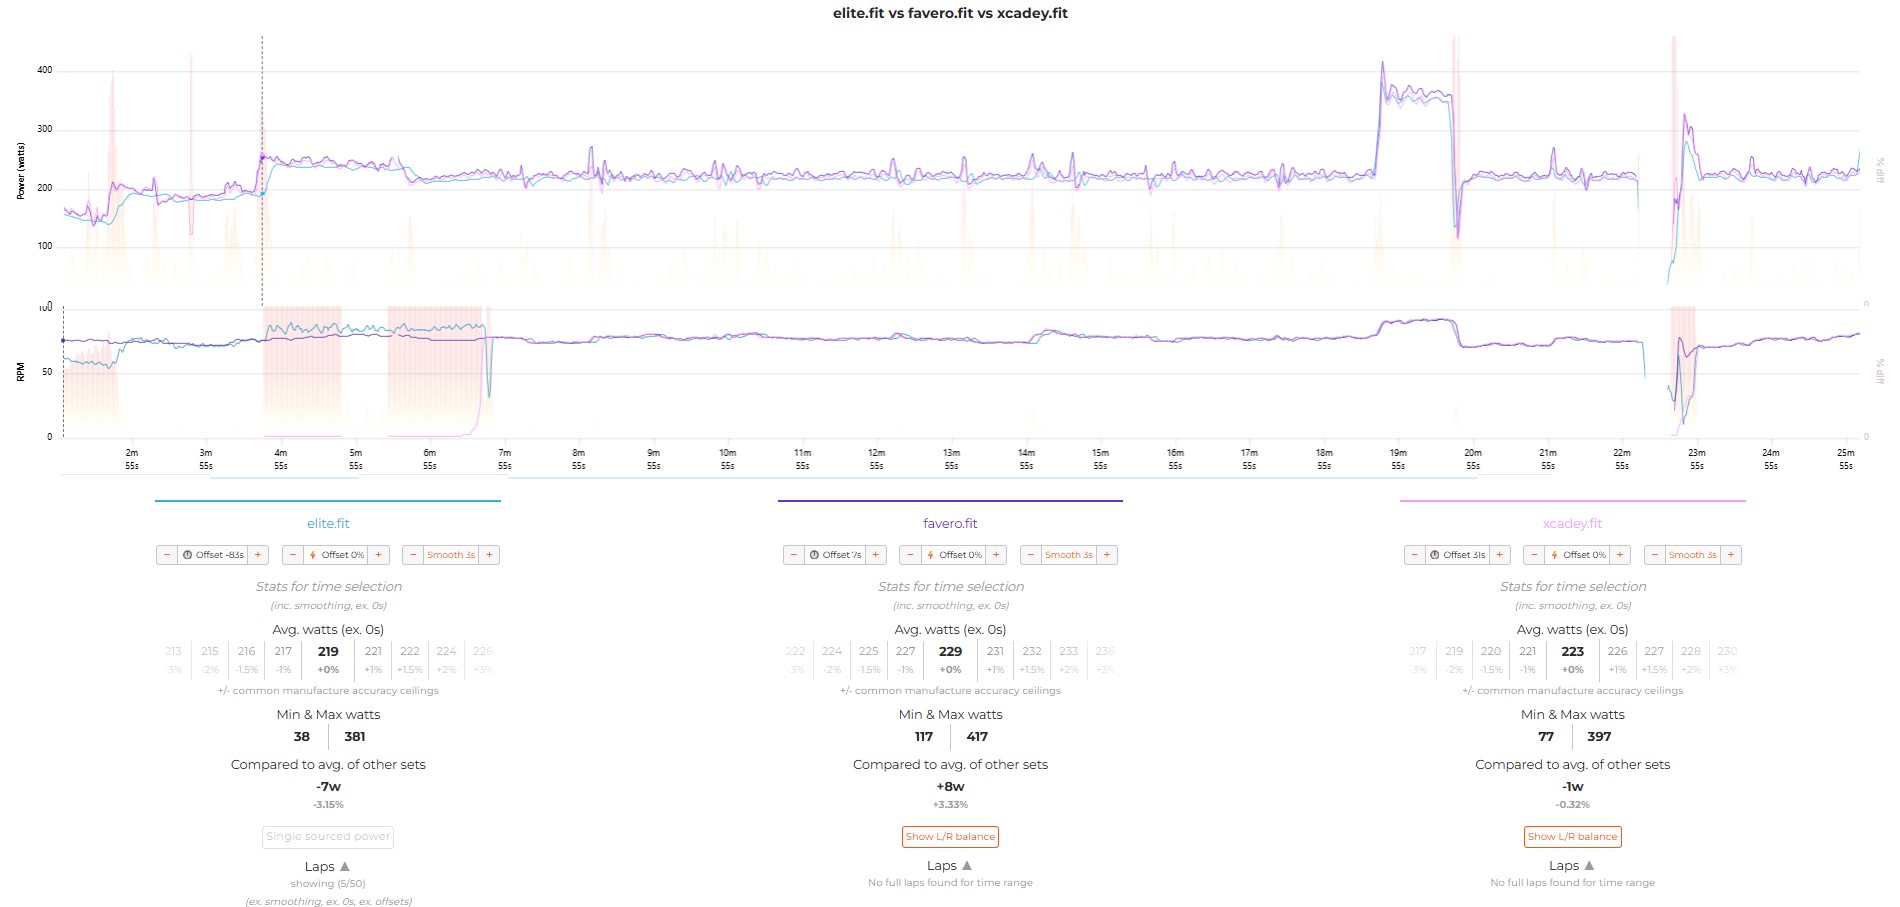Click Single sourced power under elite.fit
The image size is (1900, 907).
point(328,837)
